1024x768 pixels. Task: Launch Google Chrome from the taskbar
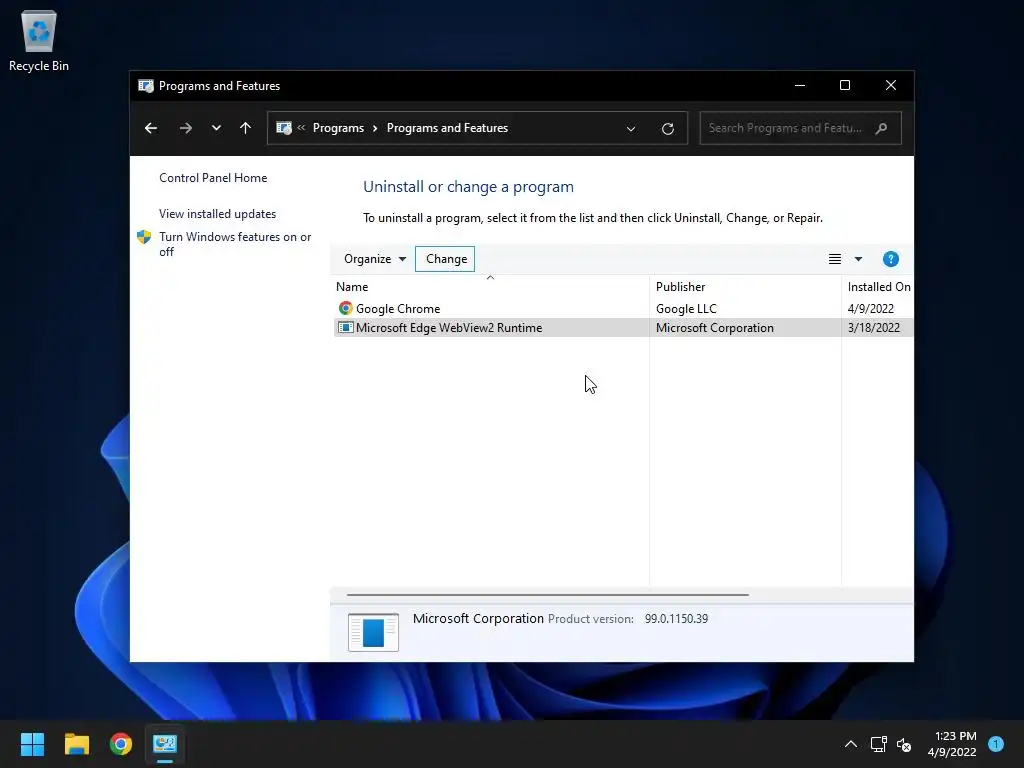121,744
